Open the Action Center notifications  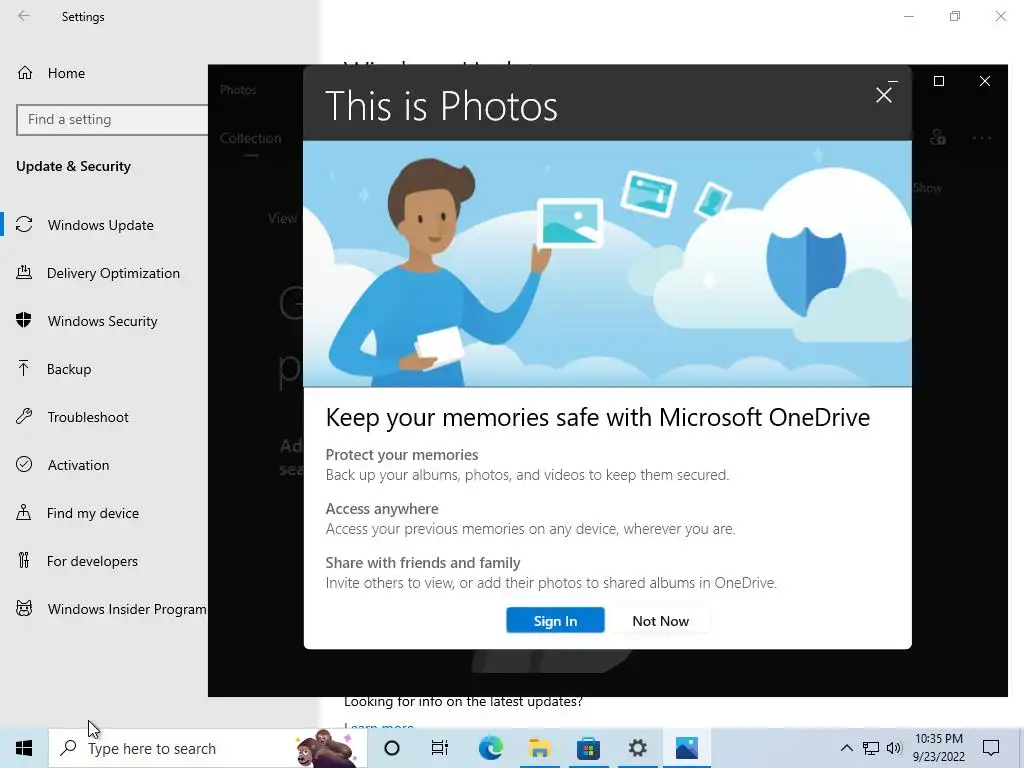[991, 748]
